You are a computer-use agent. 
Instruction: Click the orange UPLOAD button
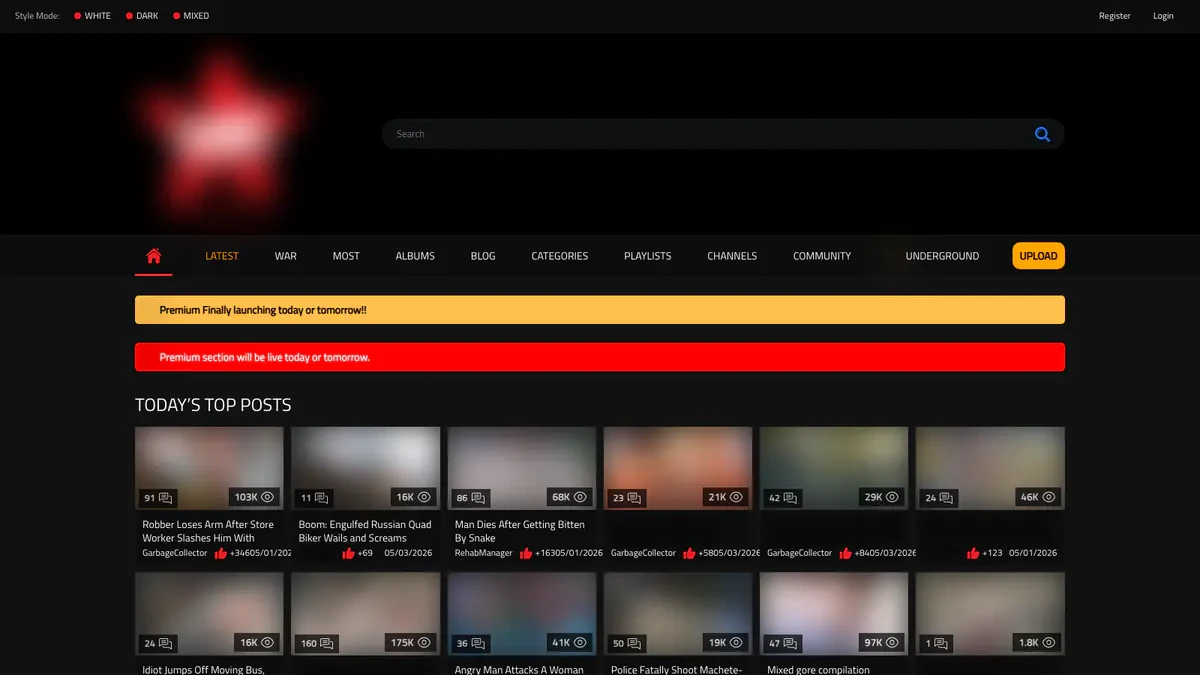point(1038,256)
